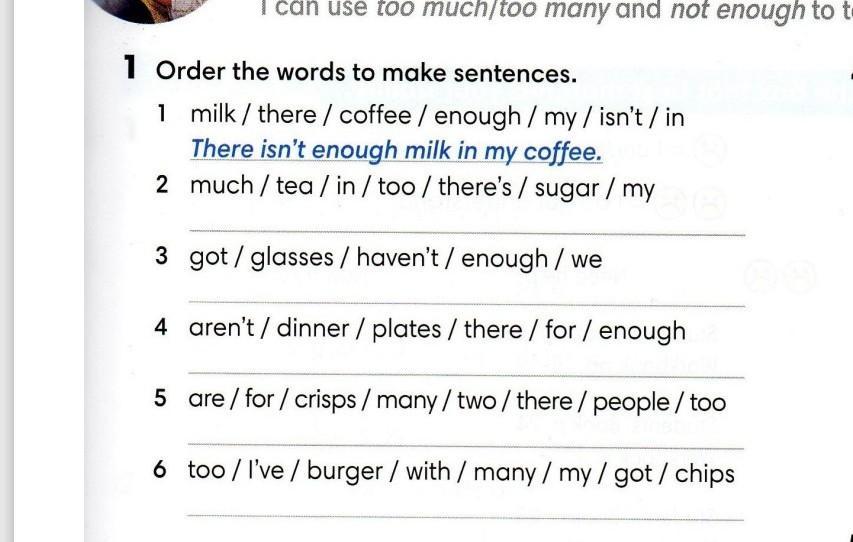This screenshot has height=542, width=853.
Task: Click the word 'crisps' in item 5
Action: tap(325, 401)
